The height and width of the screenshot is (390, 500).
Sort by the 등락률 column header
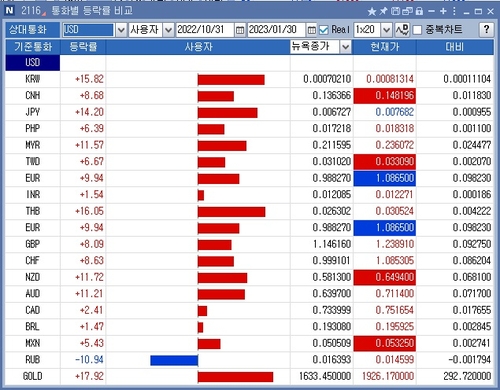(x=83, y=47)
